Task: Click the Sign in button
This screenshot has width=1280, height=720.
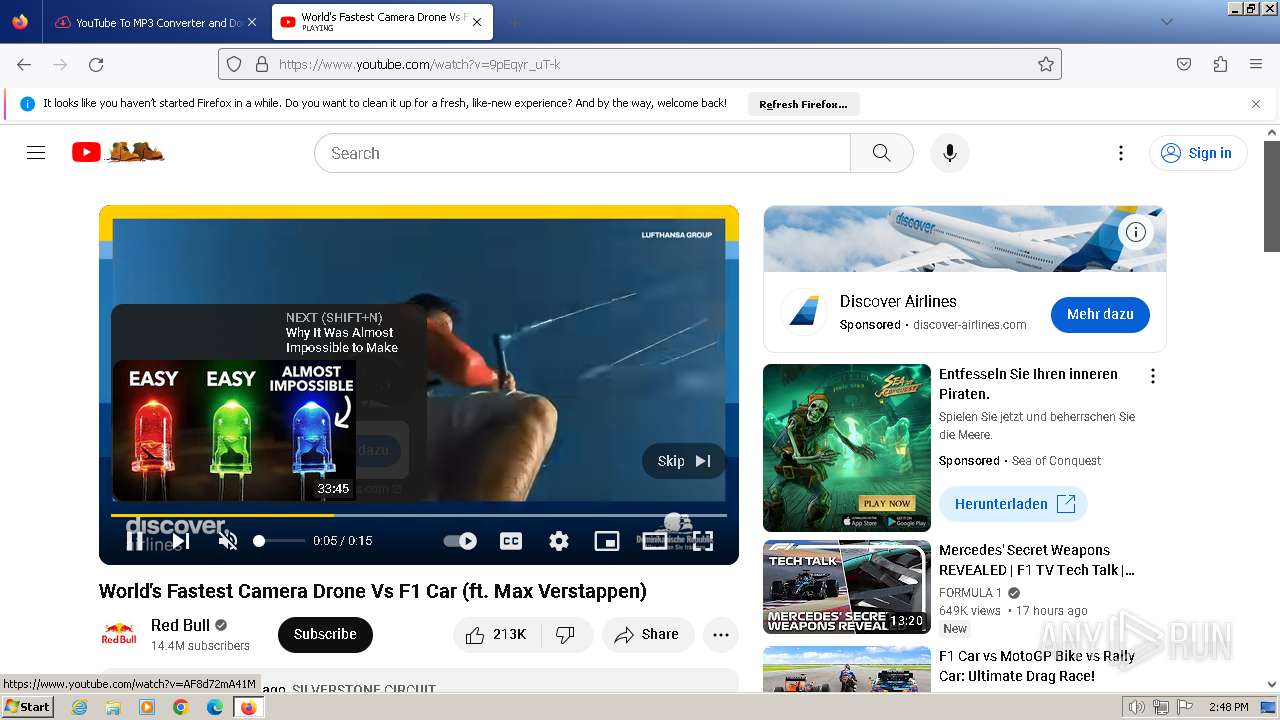Action: click(1197, 153)
